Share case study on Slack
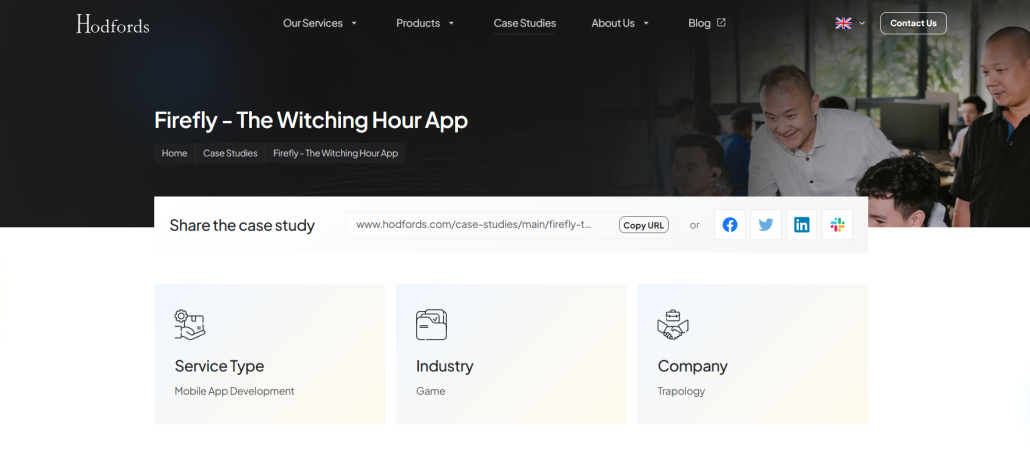The width and height of the screenshot is (1030, 468). tap(838, 225)
